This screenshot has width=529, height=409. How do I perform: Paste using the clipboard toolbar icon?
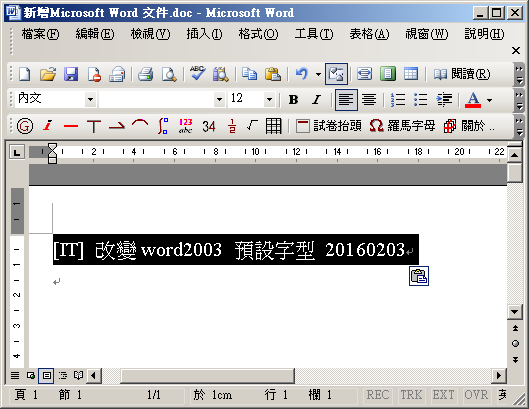(273, 74)
